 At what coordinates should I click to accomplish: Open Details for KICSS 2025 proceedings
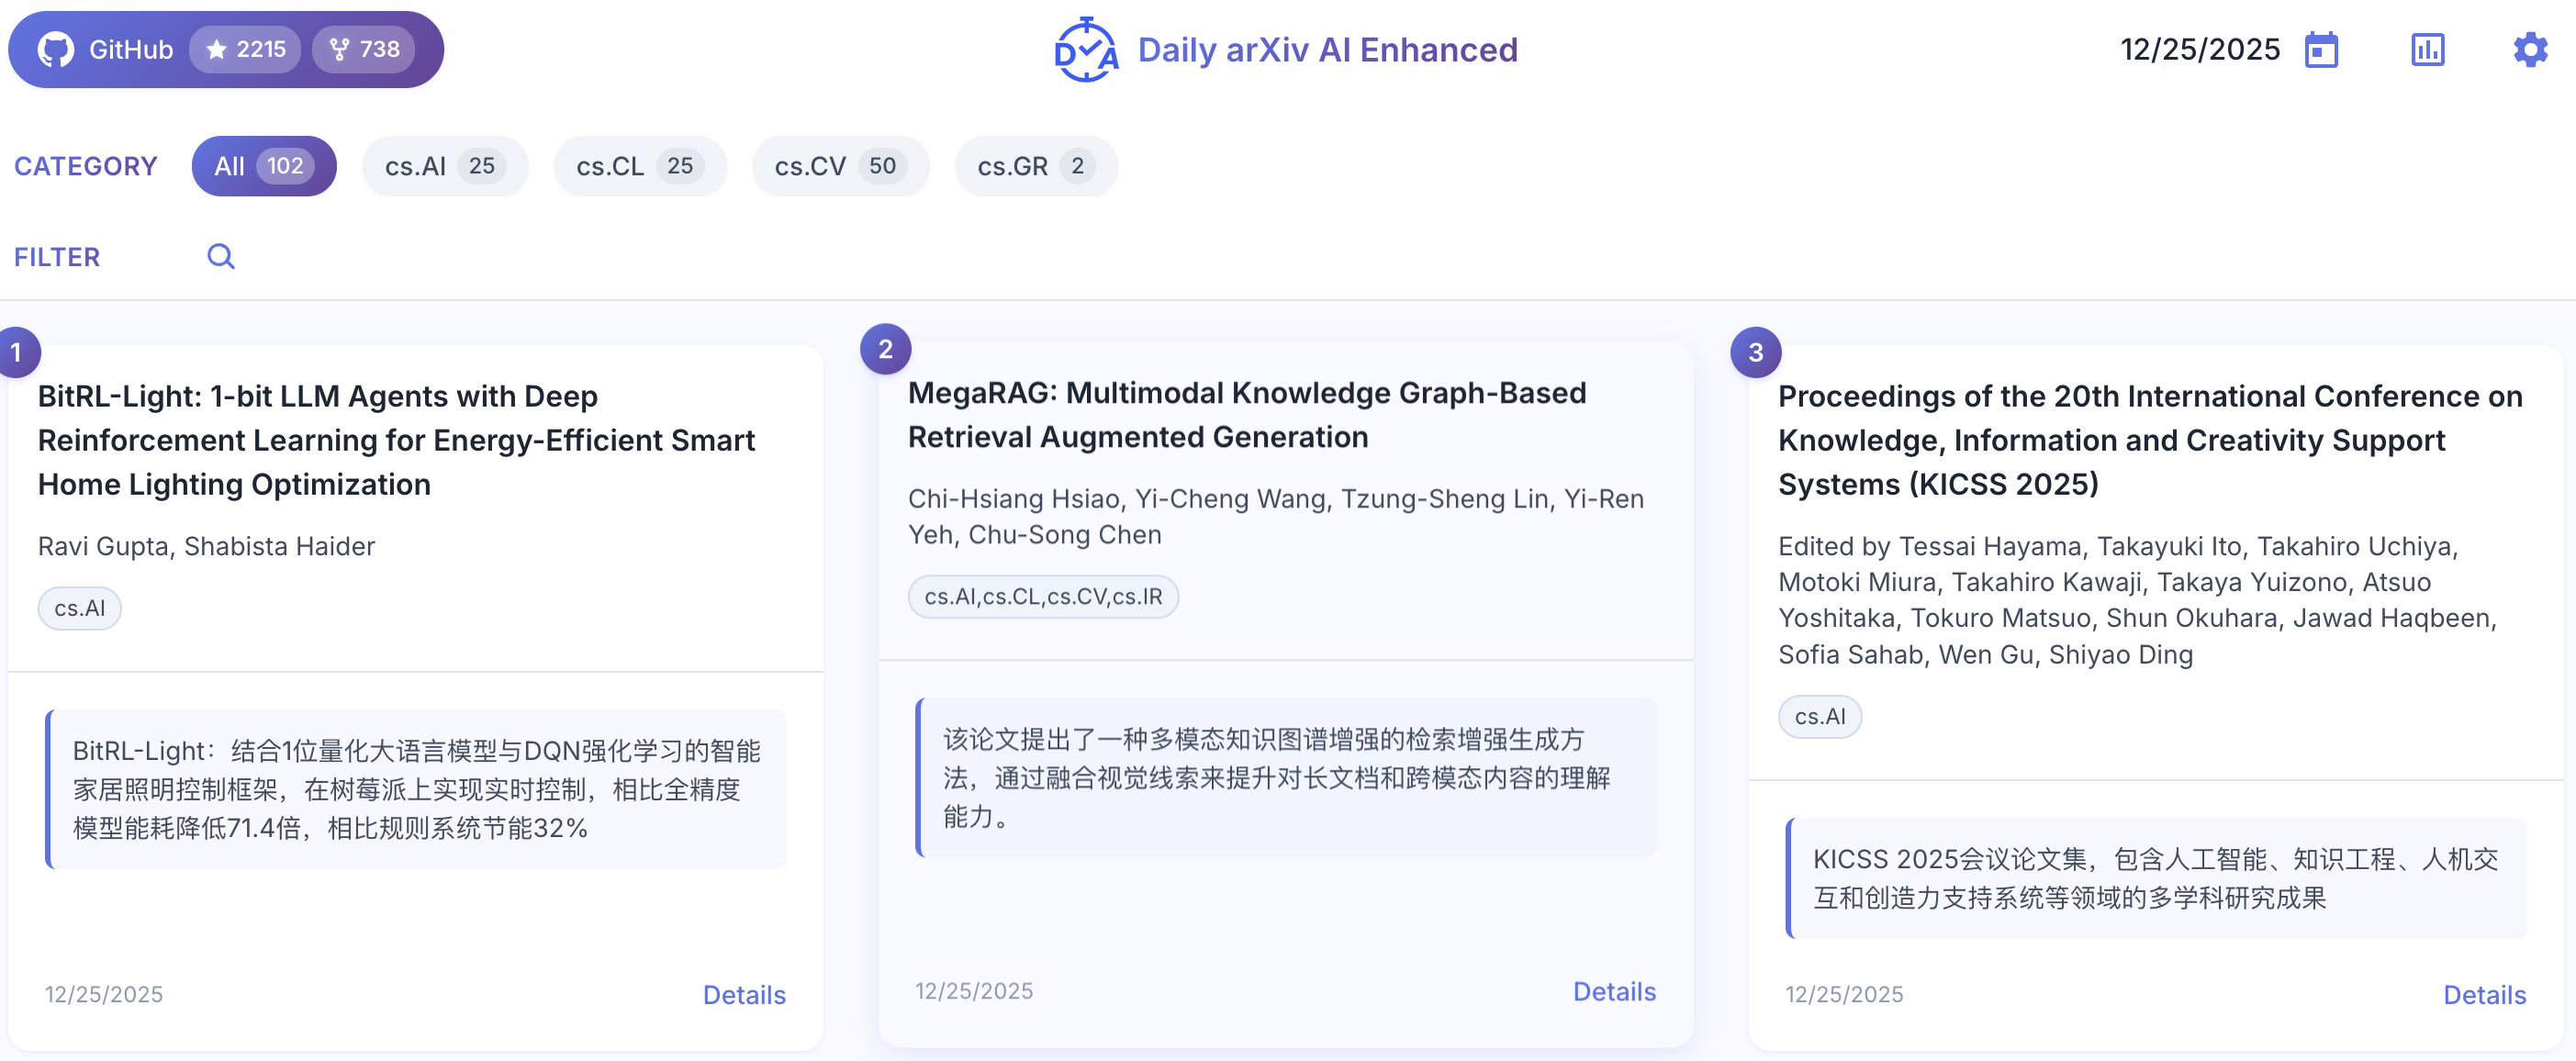click(x=2484, y=994)
